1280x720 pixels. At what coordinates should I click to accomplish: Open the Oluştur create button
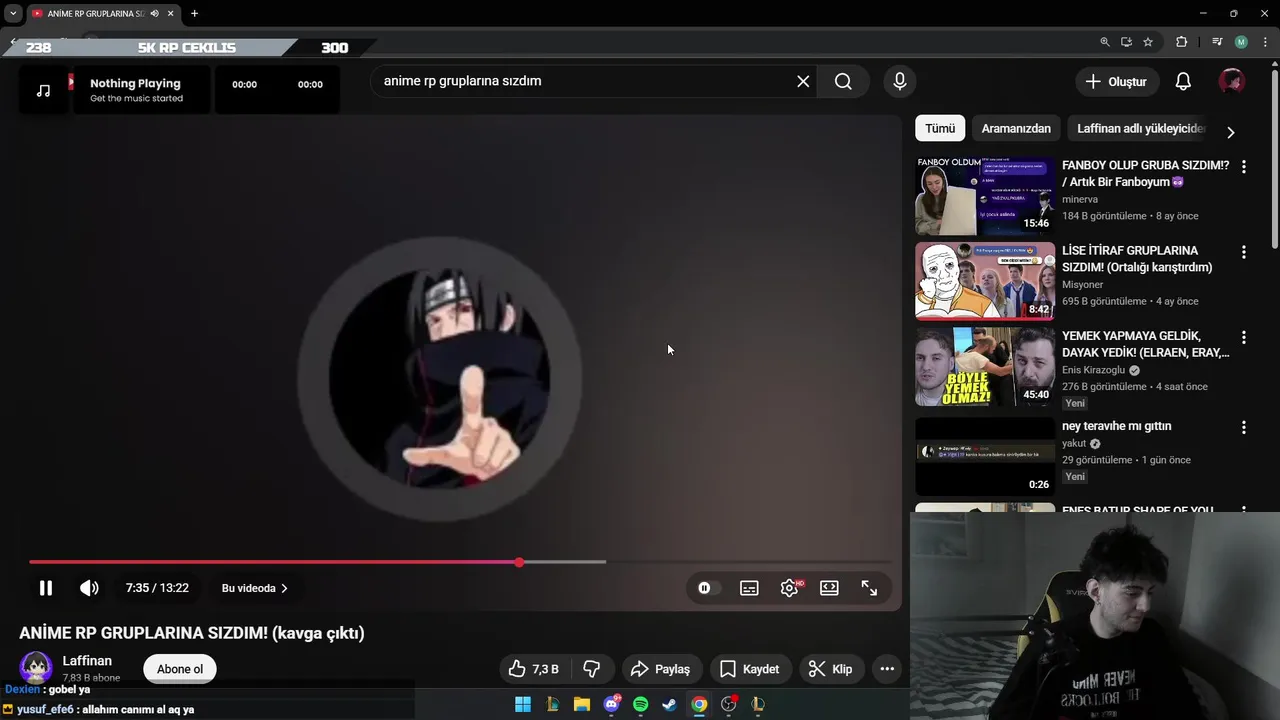[x=1117, y=81]
